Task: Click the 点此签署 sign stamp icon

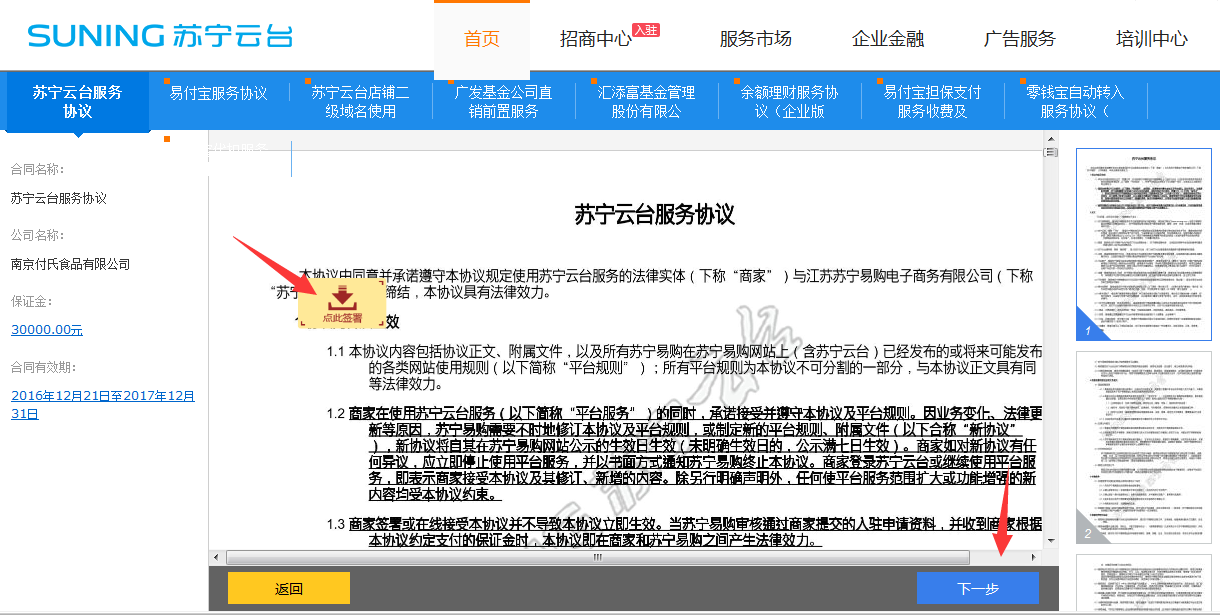Action: (x=342, y=303)
